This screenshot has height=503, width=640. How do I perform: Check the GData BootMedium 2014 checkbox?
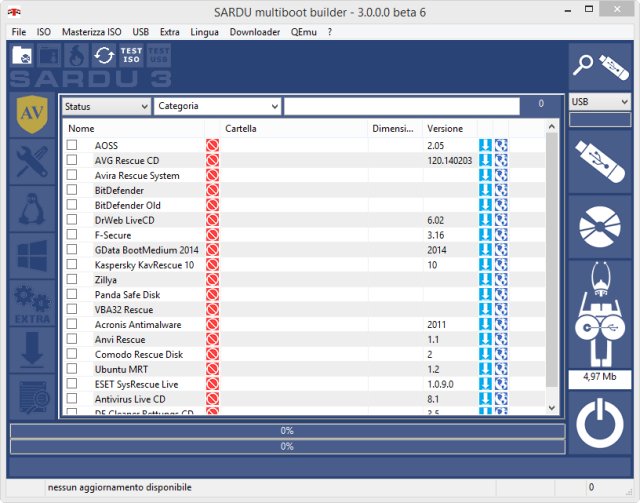point(72,249)
